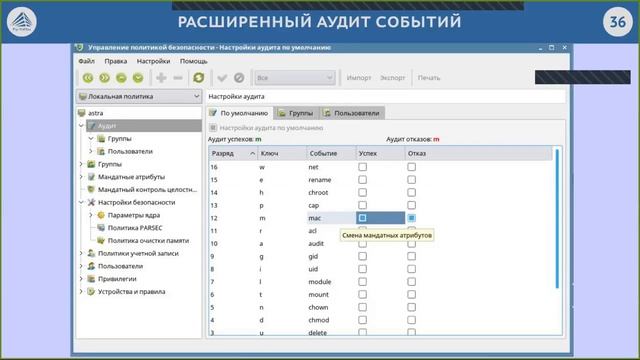Collapse the Аудит tree node
Image resolution: width=640 pixels, height=360 pixels.
[81, 126]
